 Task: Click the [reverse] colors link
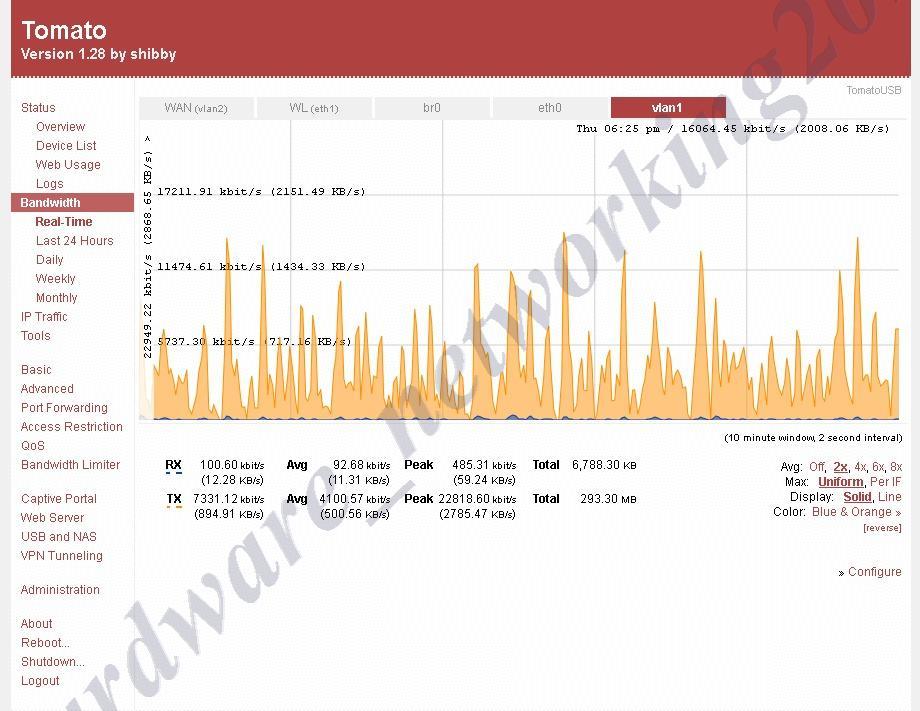point(882,528)
